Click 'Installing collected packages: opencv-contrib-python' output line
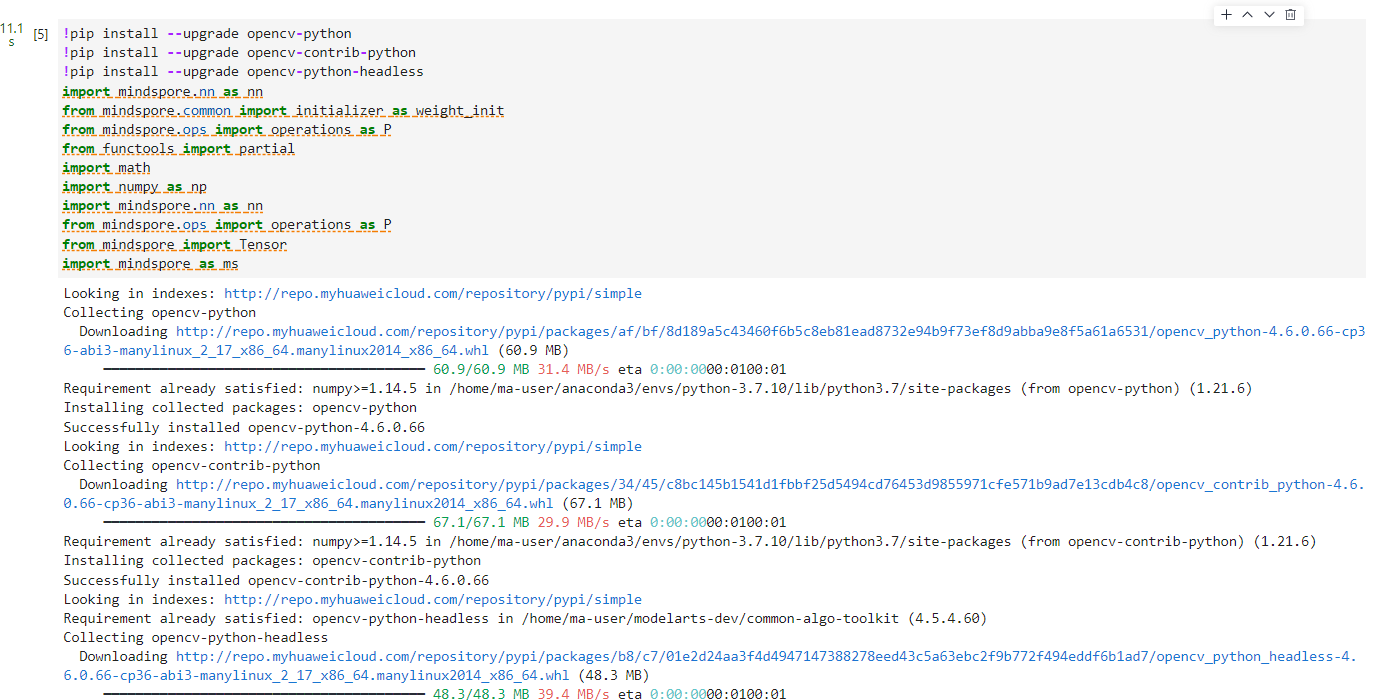 pyautogui.click(x=272, y=561)
